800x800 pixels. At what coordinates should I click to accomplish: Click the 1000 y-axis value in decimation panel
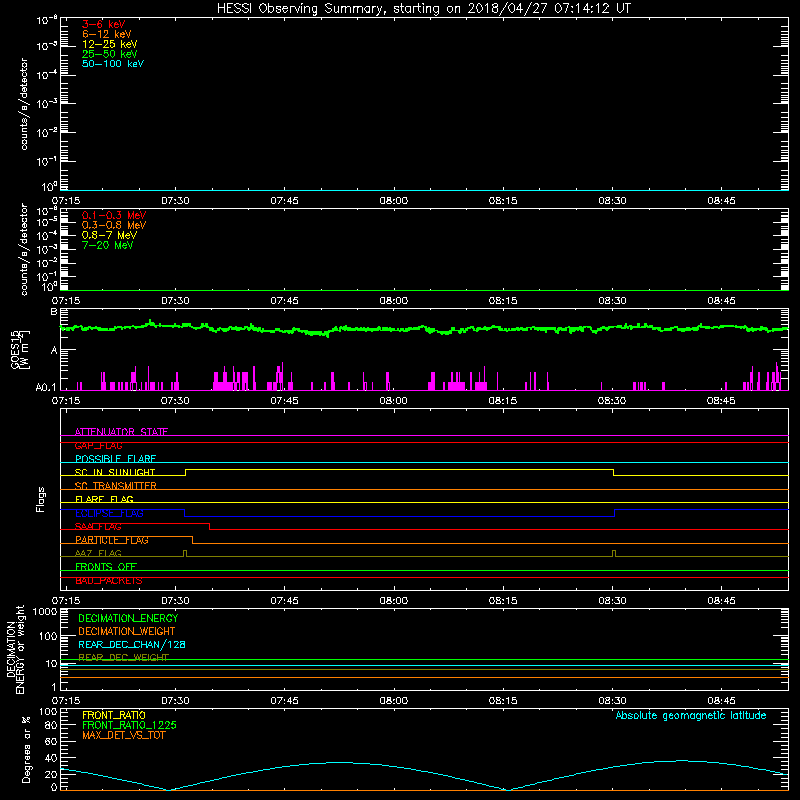[x=45, y=612]
